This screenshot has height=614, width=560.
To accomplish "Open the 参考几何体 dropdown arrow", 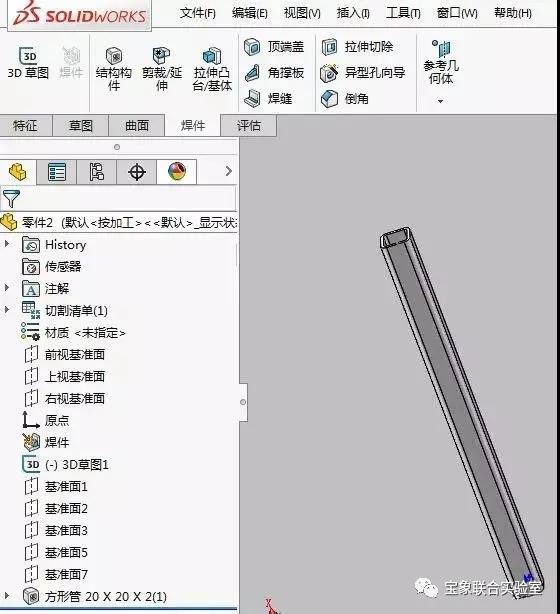I will 441,101.
